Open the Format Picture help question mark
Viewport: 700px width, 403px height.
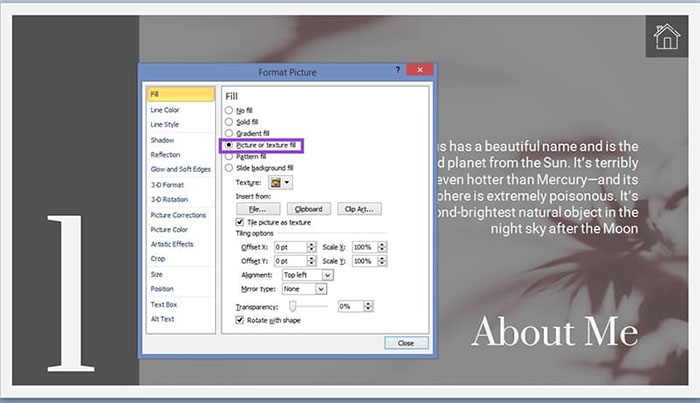(x=397, y=70)
